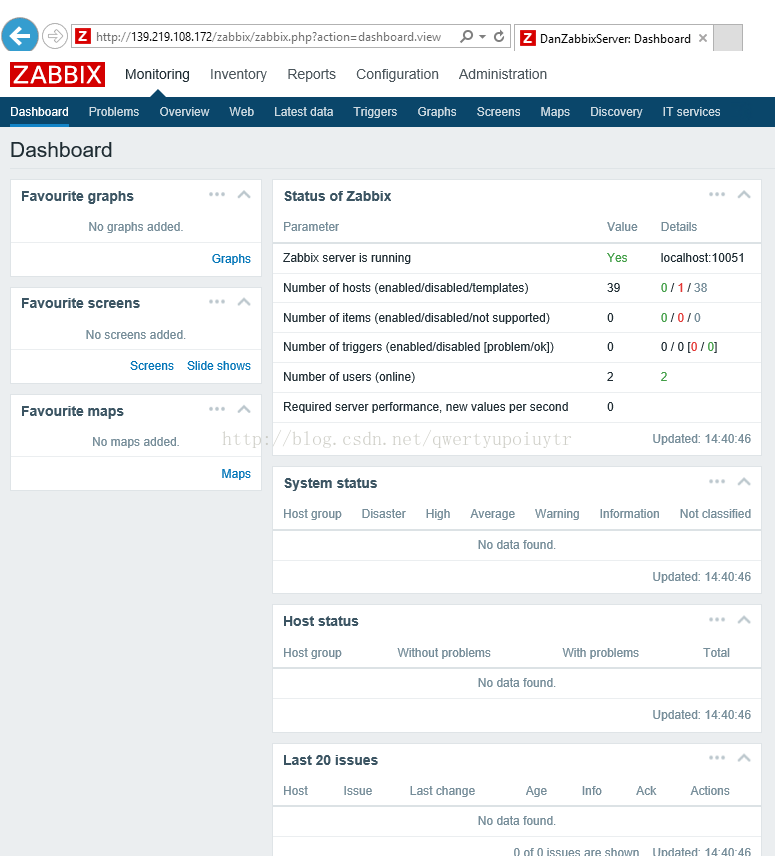Click the online users count 2 in Details
This screenshot has height=856, width=775.
[664, 377]
